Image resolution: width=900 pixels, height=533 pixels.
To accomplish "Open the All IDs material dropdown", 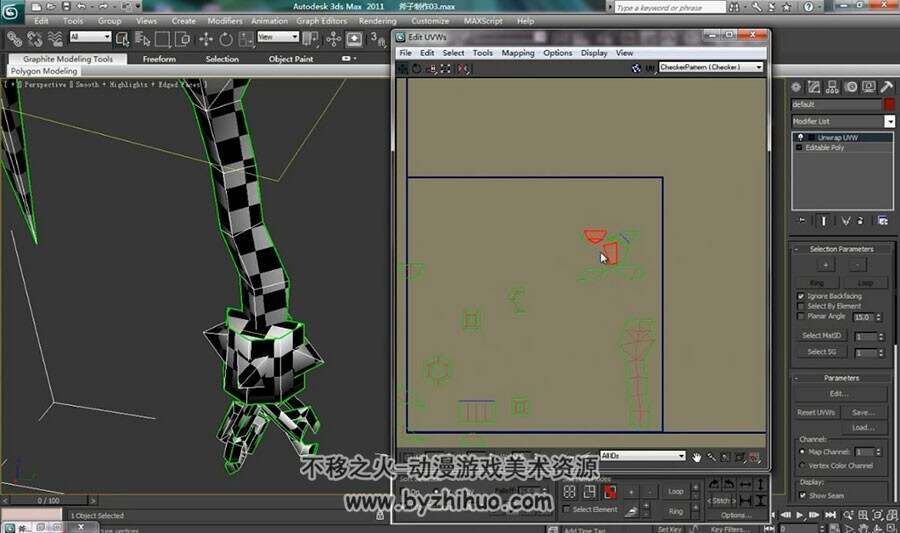I will [642, 456].
